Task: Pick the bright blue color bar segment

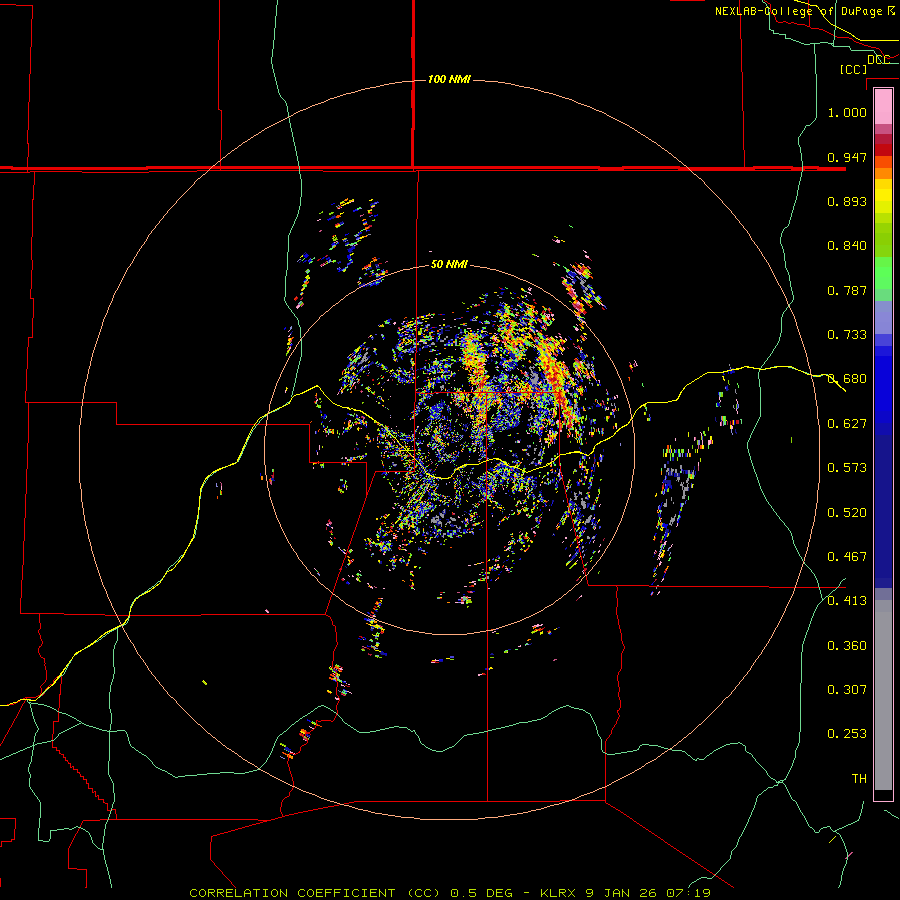Action: coord(883,390)
